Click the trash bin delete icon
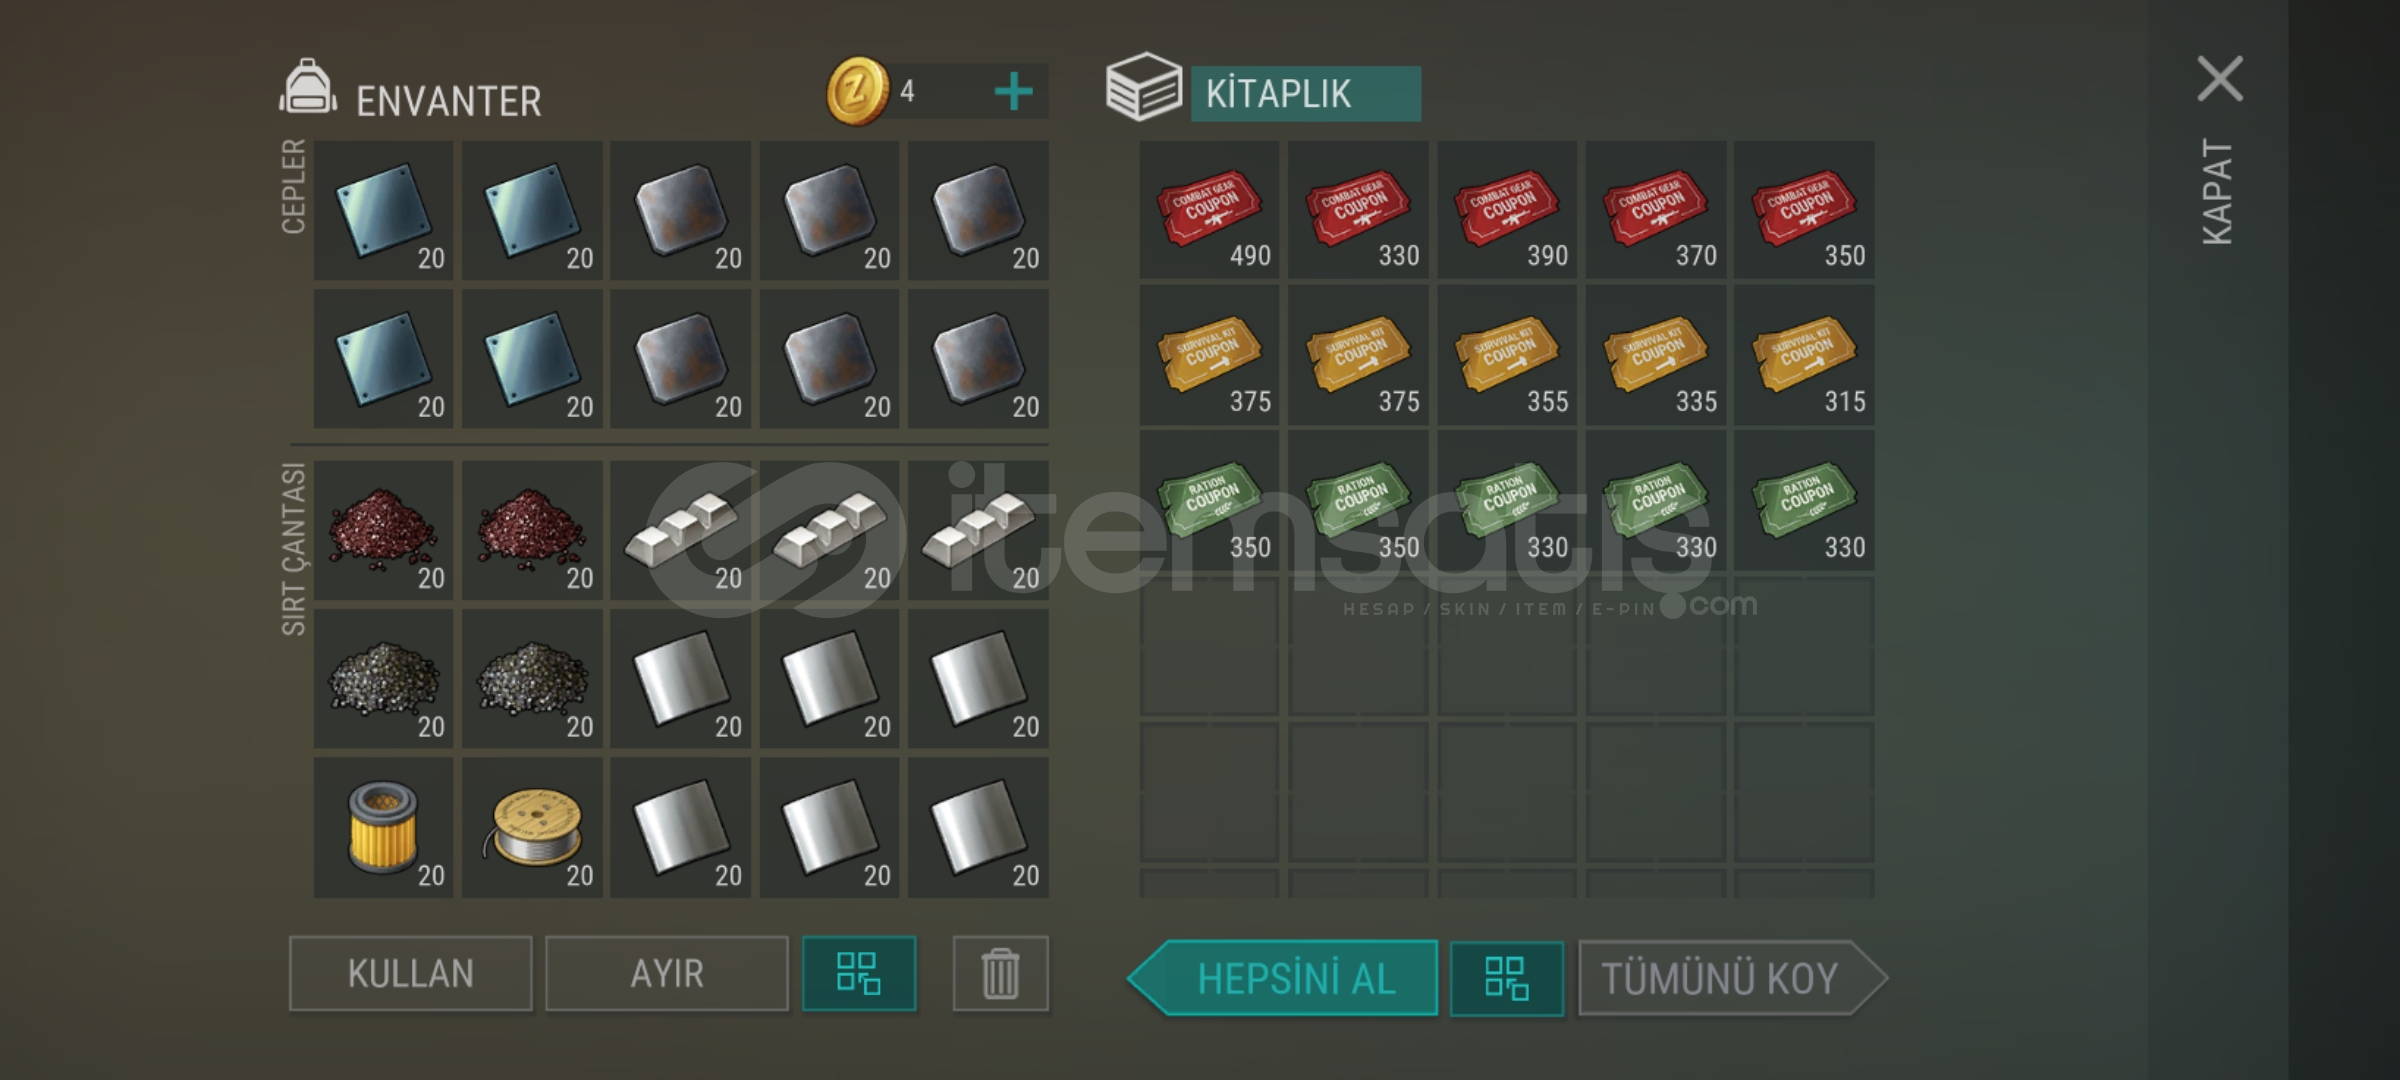Screen dimensions: 2400x1080 [x=1000, y=974]
